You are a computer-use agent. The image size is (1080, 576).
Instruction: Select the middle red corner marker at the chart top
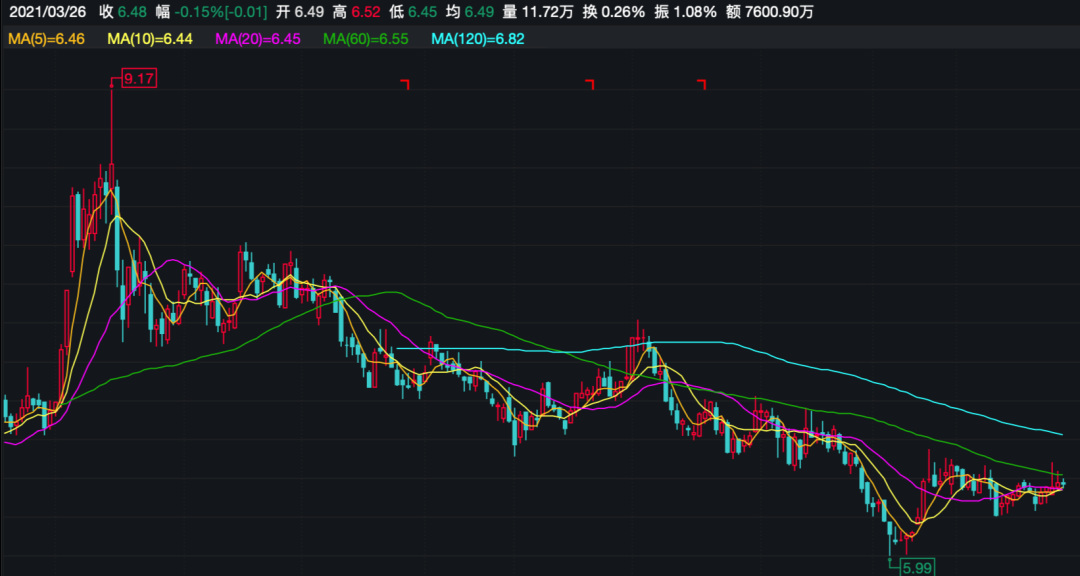(x=589, y=84)
